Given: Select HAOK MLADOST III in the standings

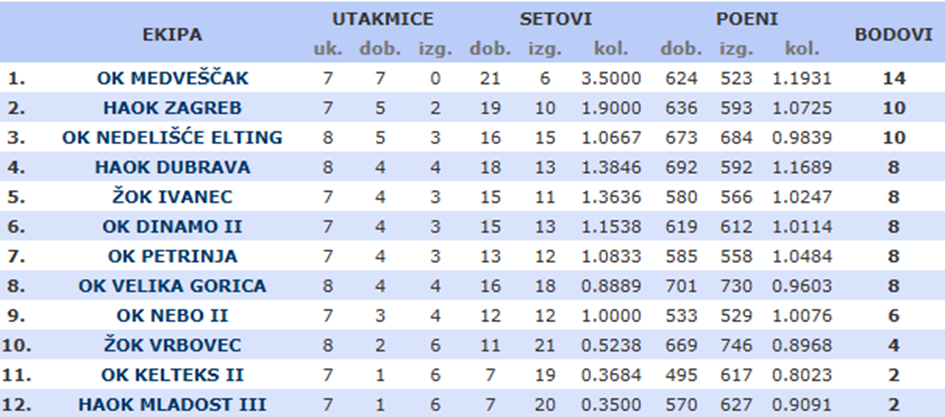Looking at the screenshot, I should [172, 406].
